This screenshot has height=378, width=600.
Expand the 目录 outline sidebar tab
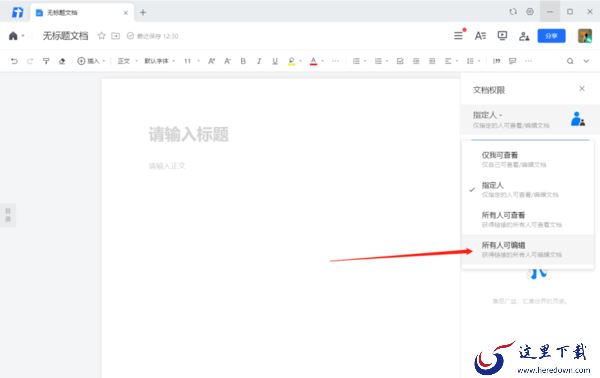coord(8,215)
